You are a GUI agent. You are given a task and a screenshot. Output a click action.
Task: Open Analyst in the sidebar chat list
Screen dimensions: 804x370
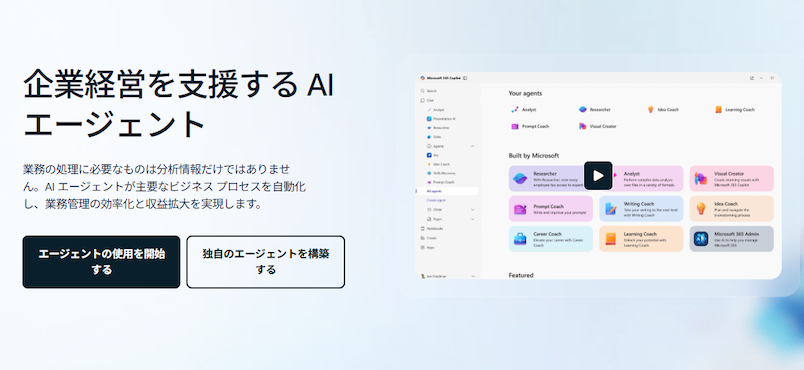(435, 110)
